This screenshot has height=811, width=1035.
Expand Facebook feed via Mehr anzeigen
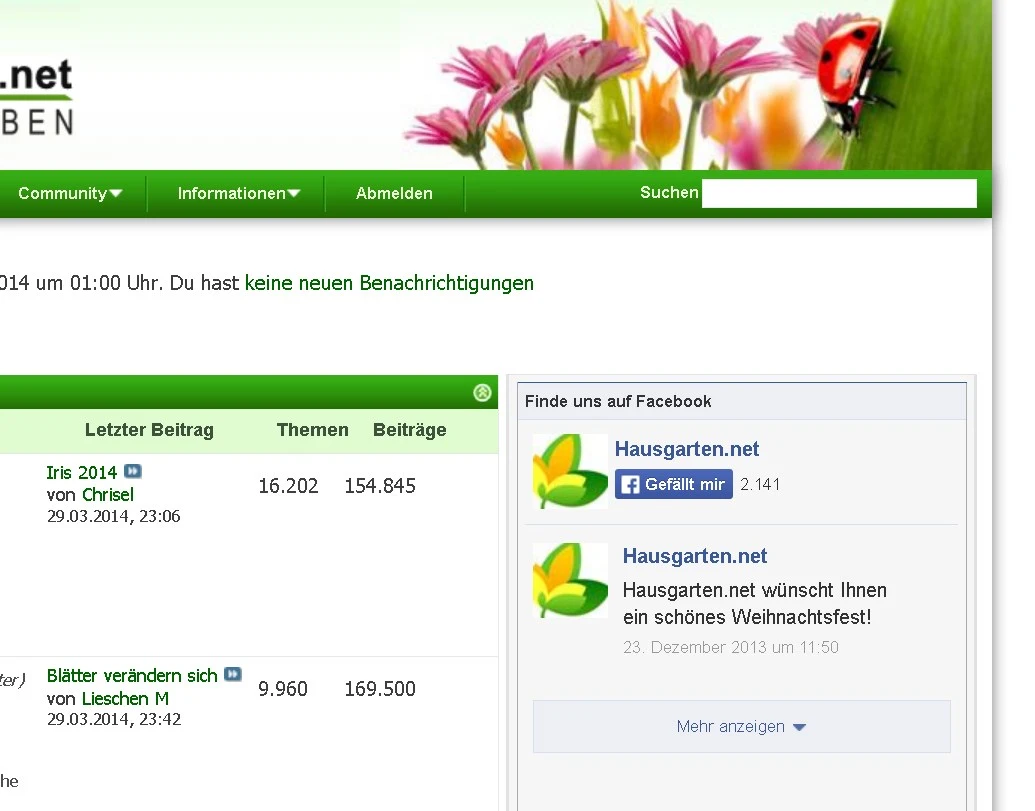[x=741, y=727]
